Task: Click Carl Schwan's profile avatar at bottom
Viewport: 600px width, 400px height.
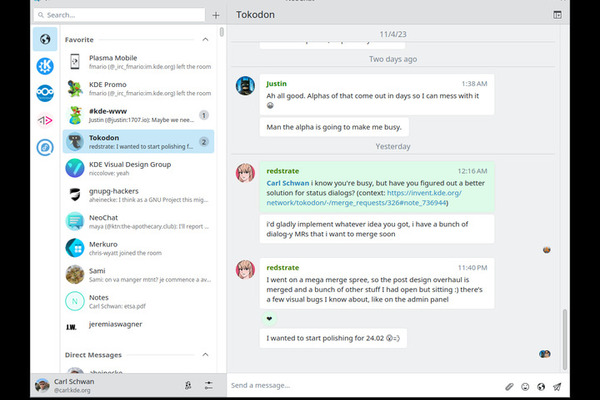Action: tap(42, 385)
